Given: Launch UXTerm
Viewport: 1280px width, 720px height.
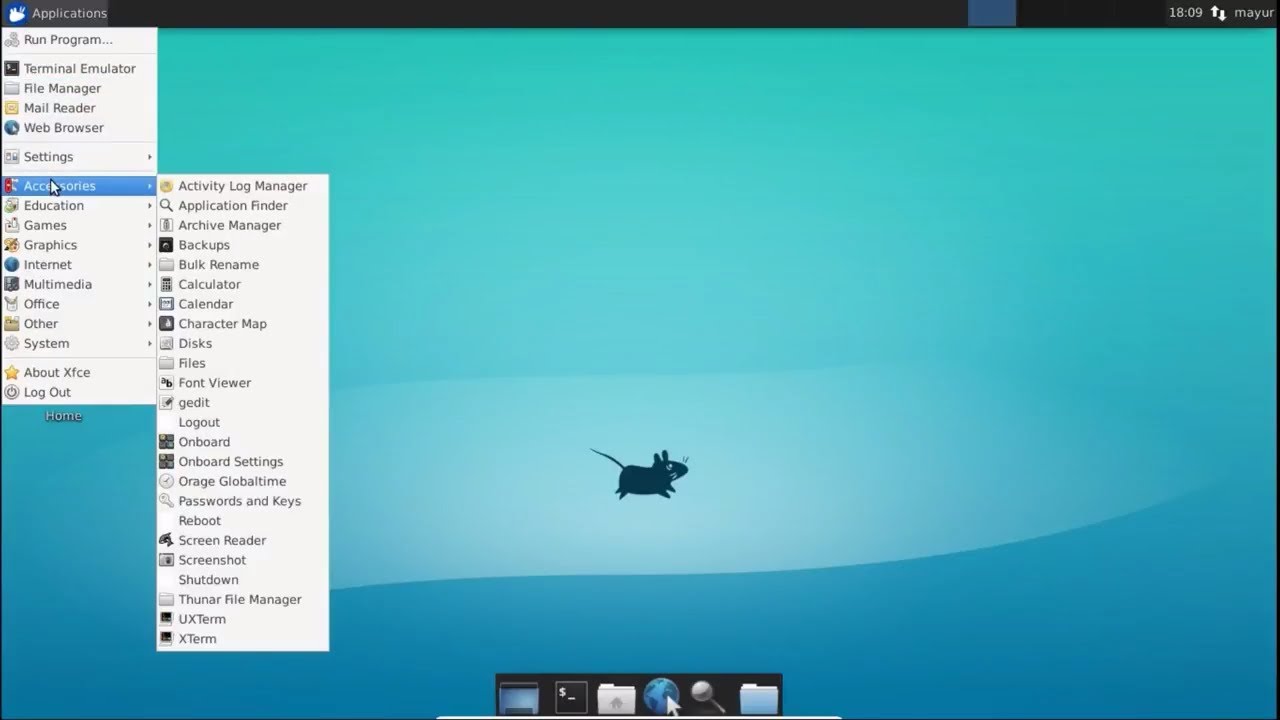Looking at the screenshot, I should [243, 620].
